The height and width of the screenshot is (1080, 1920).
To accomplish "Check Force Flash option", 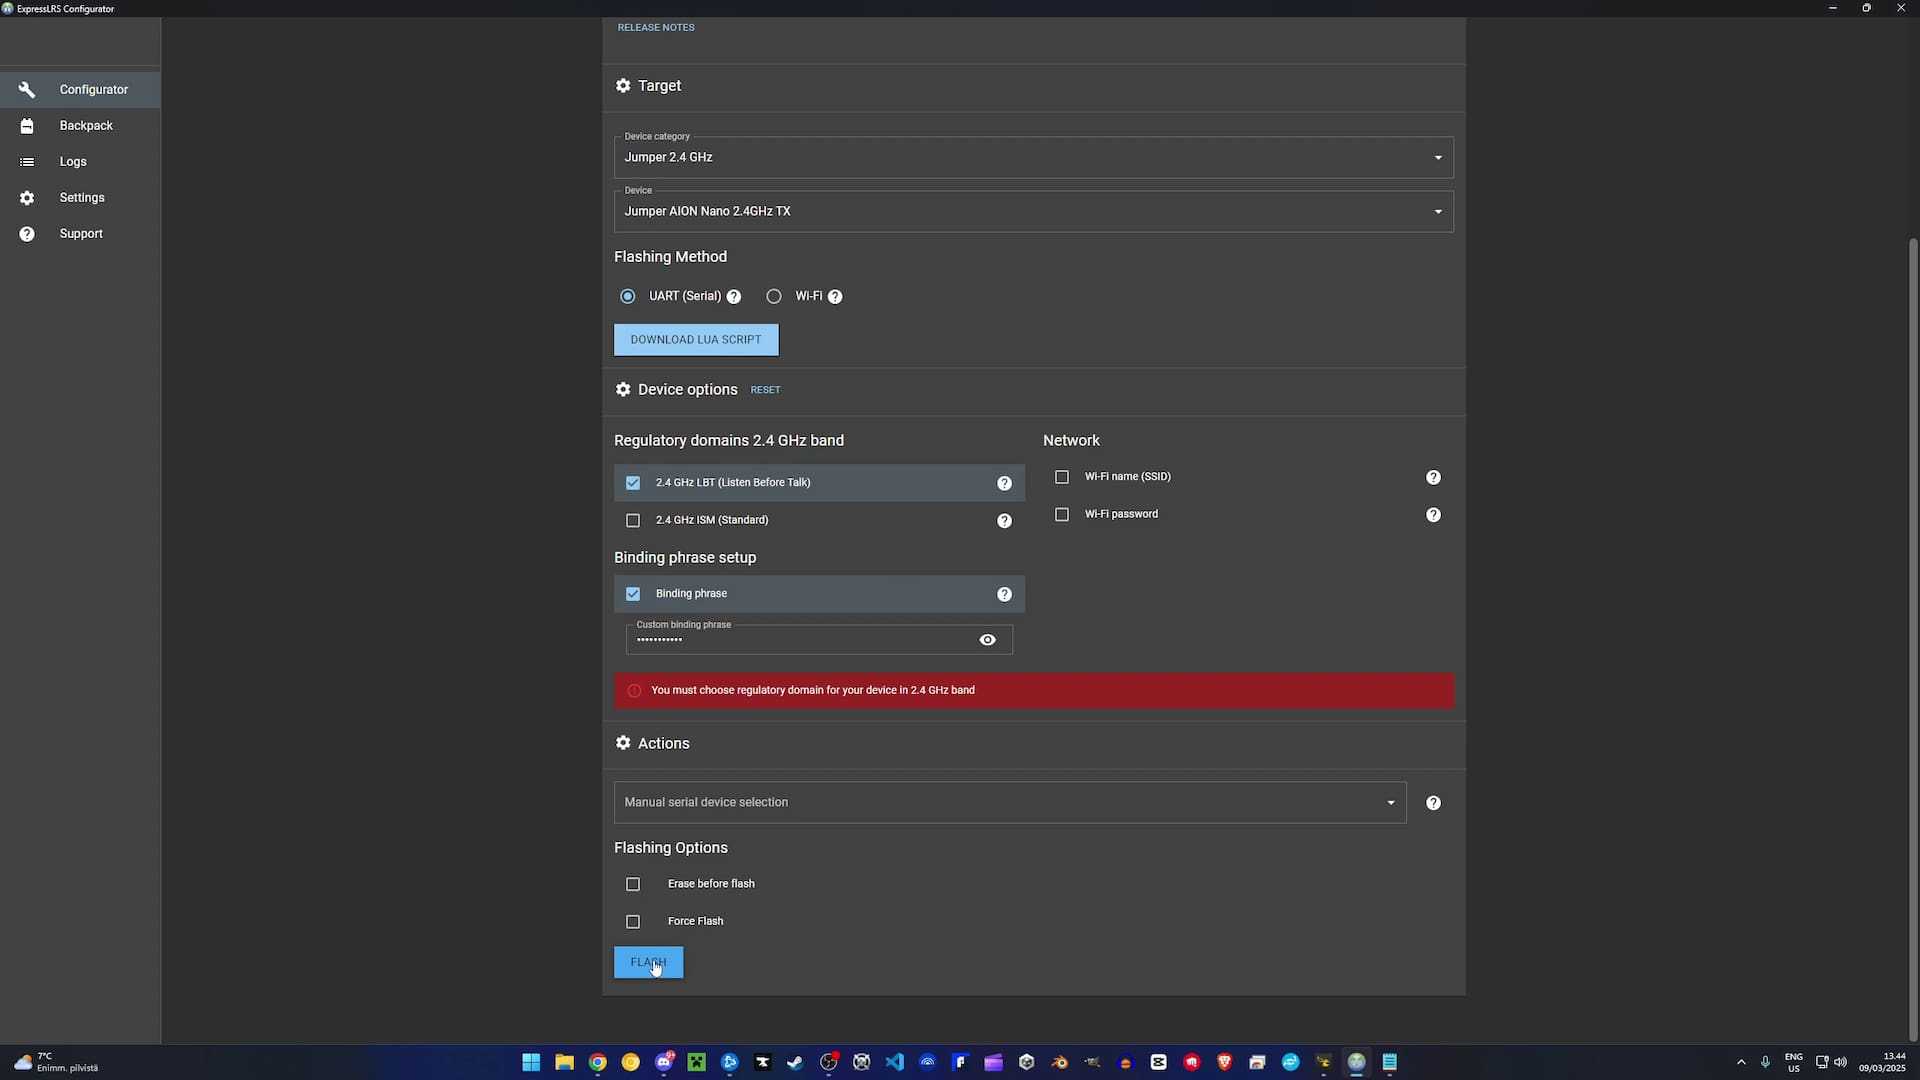I will [x=633, y=922].
